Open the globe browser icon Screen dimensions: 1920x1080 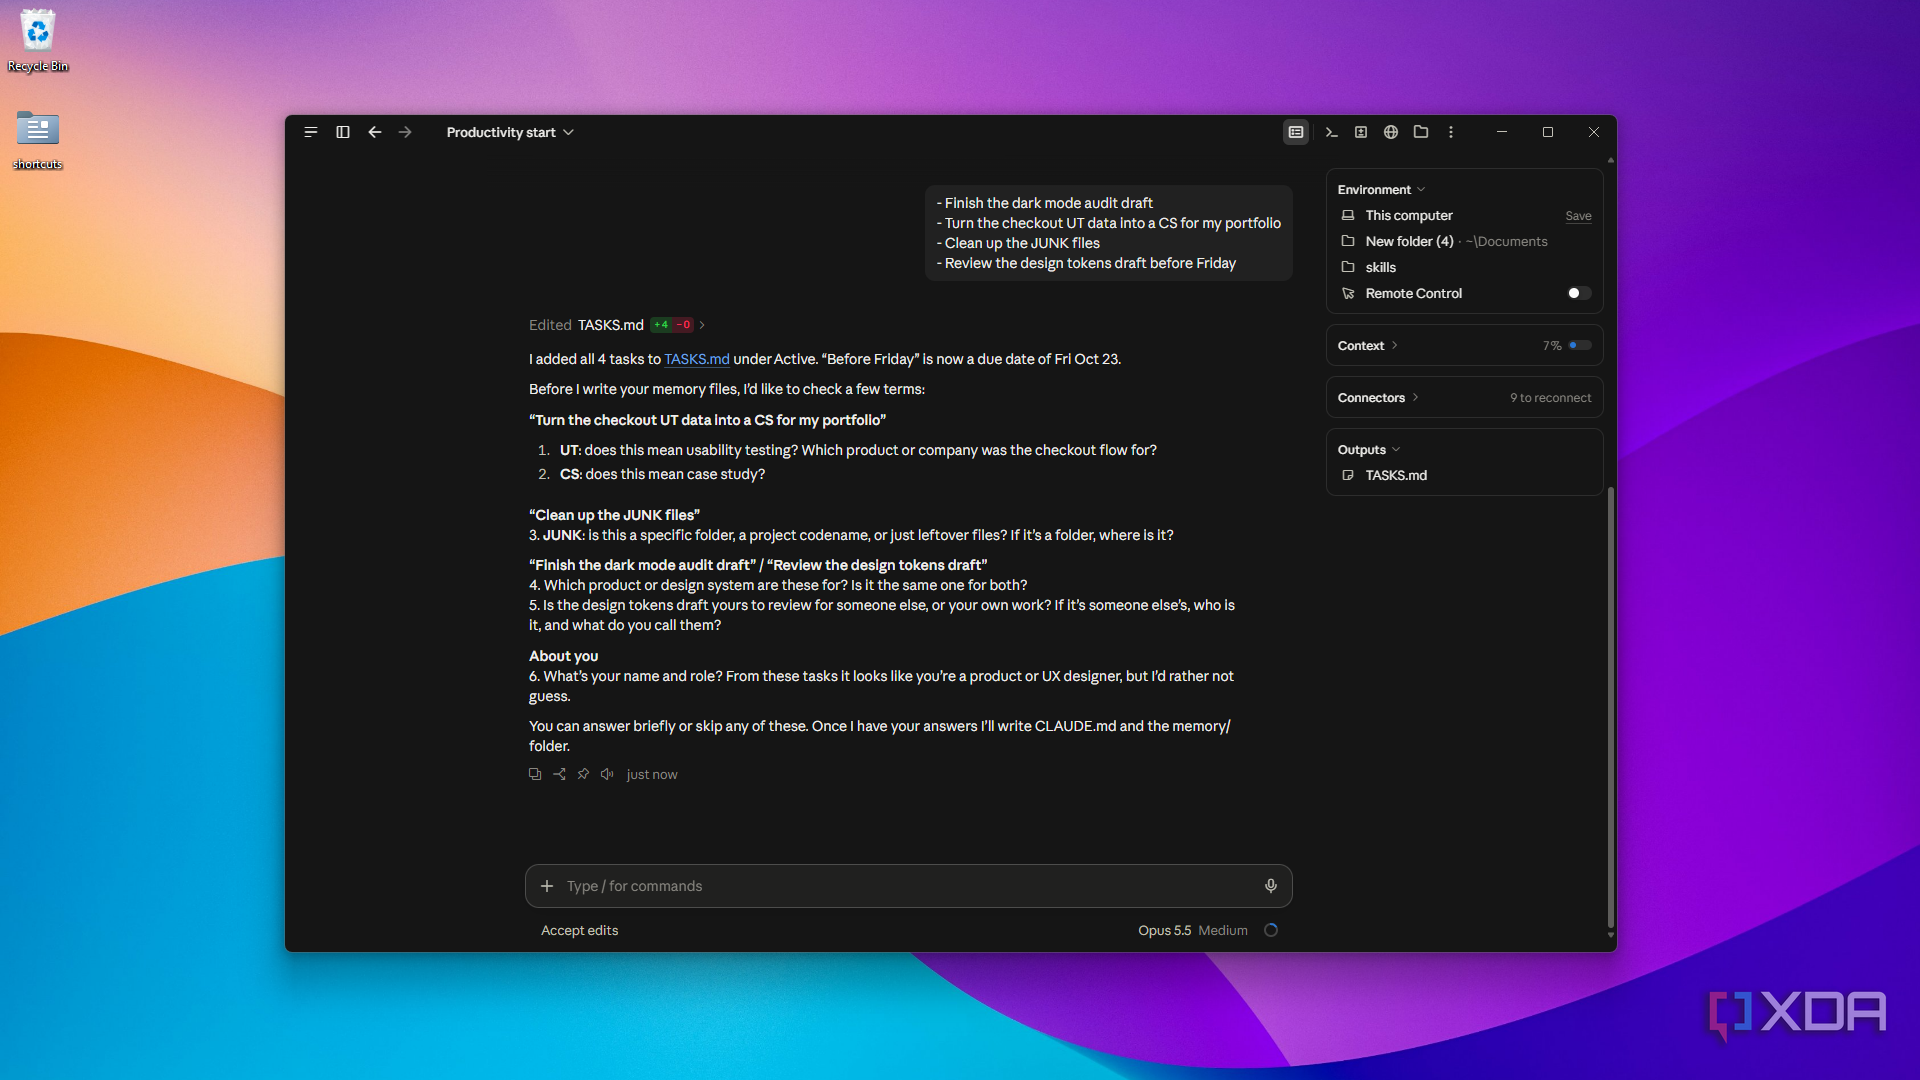(x=1391, y=132)
